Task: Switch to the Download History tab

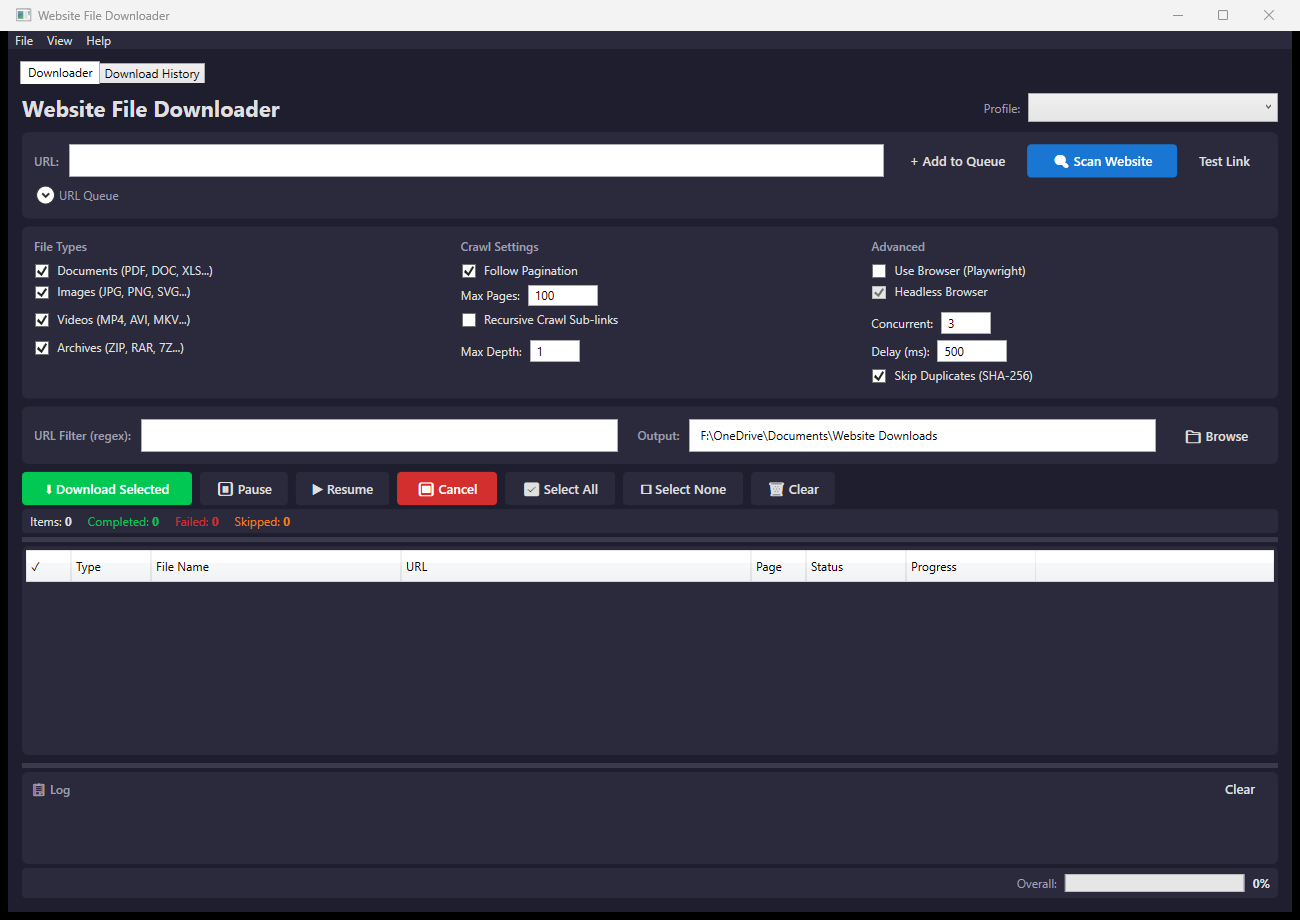Action: [x=151, y=73]
